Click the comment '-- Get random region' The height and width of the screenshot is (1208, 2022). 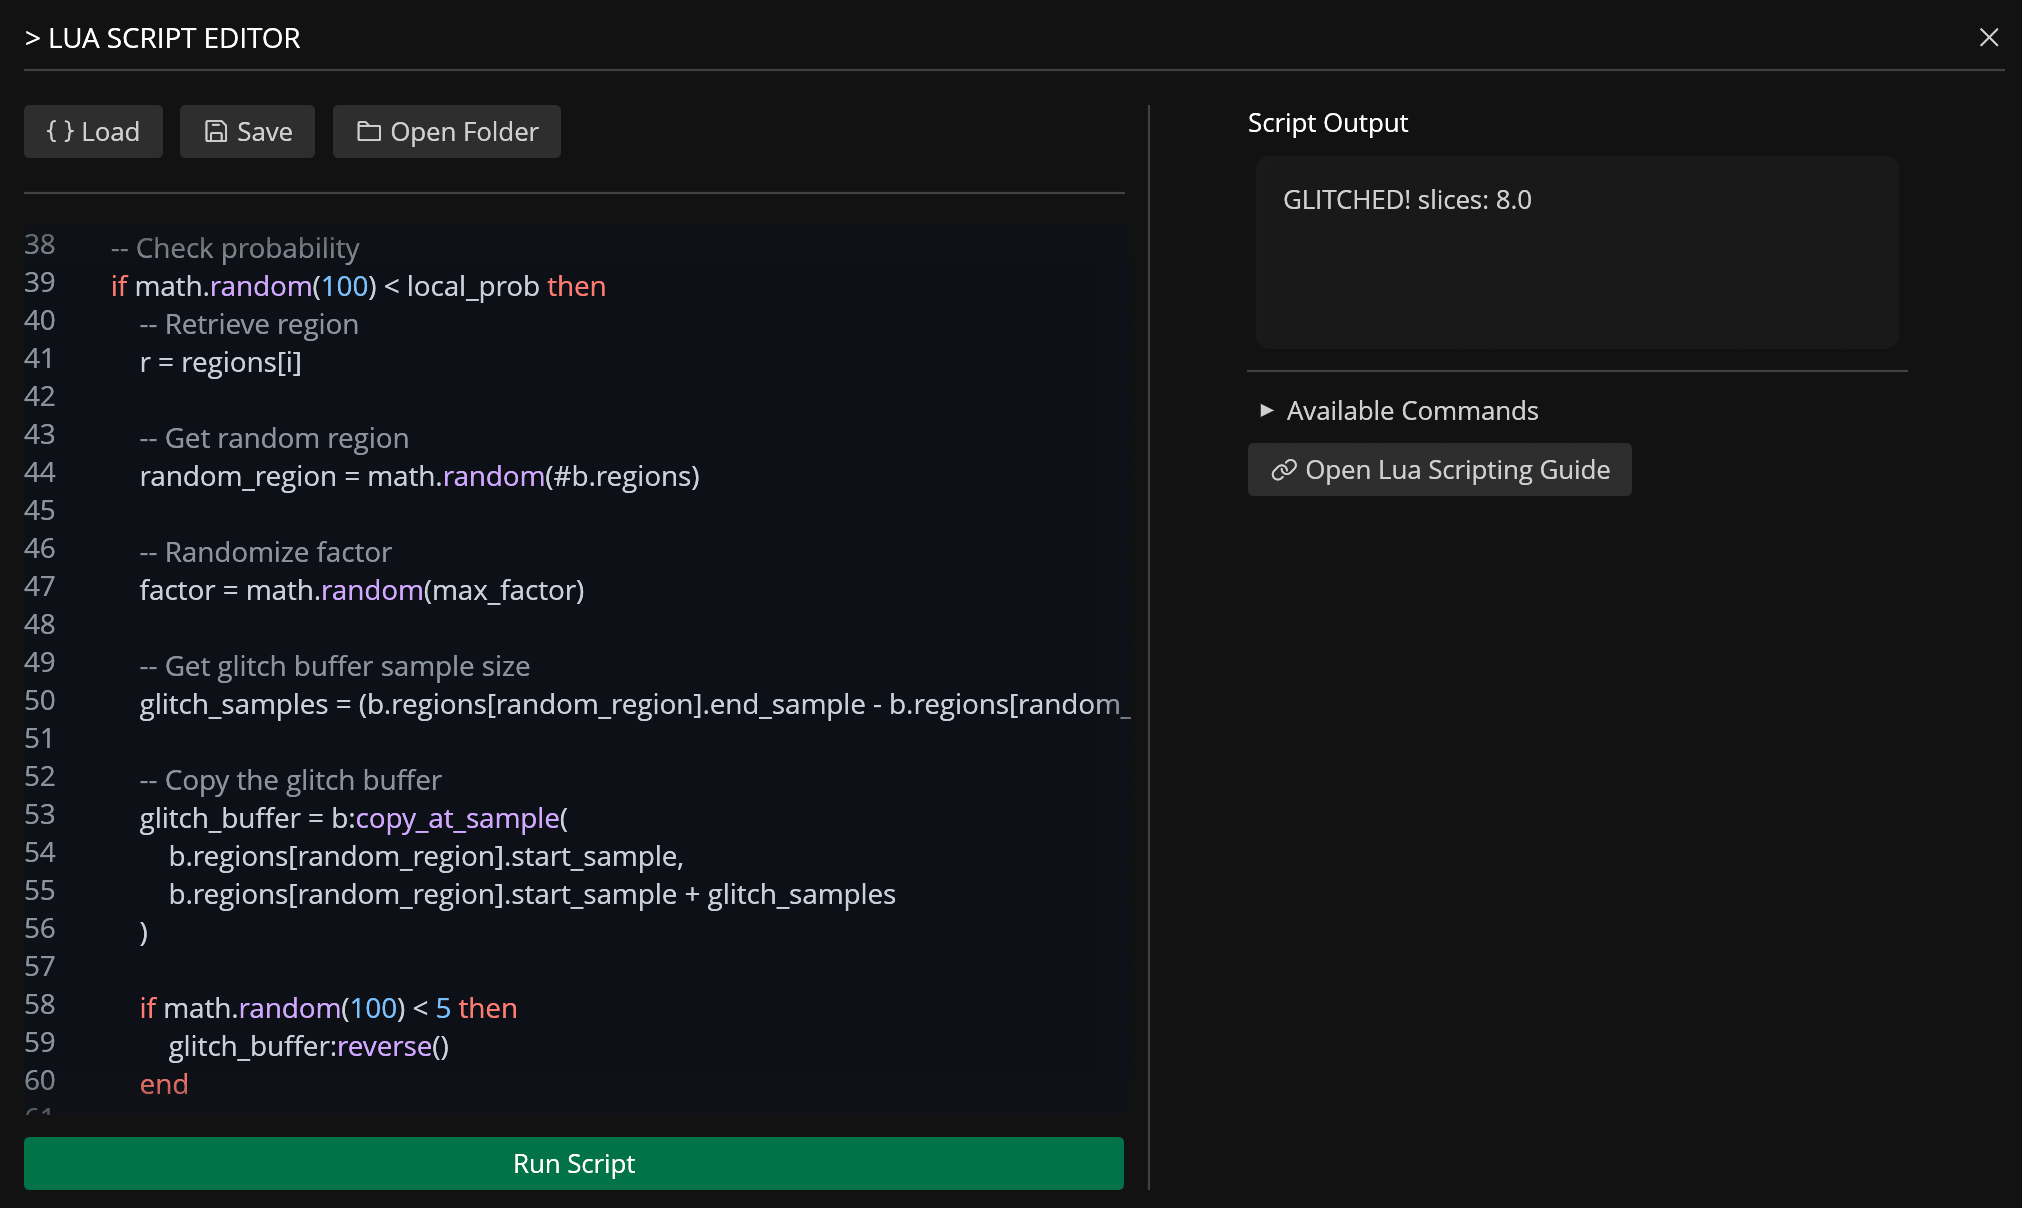pos(274,438)
